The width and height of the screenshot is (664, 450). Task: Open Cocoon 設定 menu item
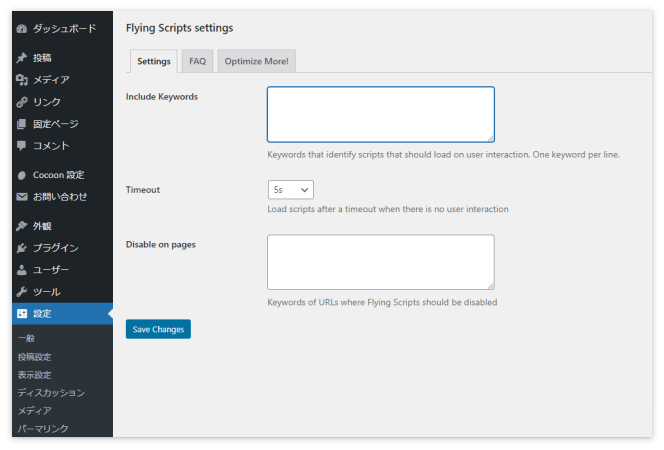coord(59,175)
